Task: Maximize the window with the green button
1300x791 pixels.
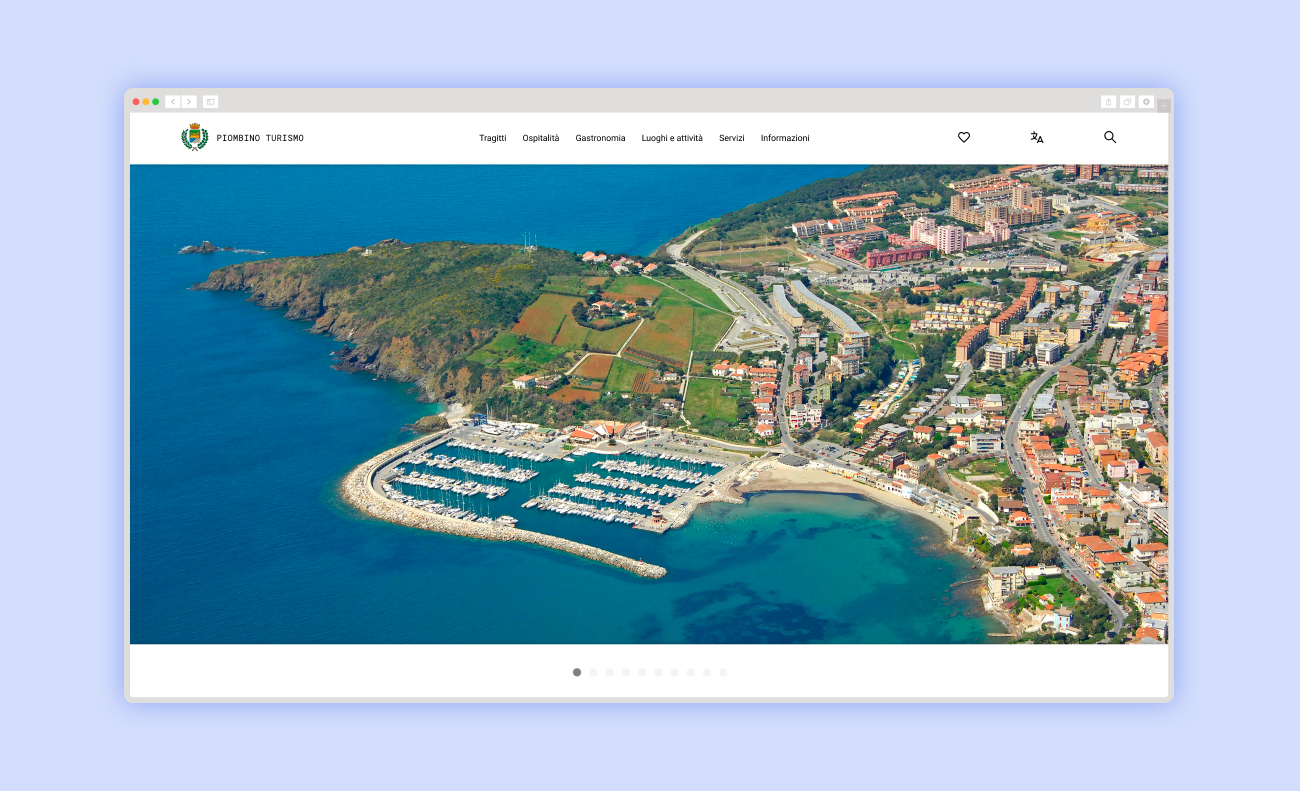Action: 156,101
